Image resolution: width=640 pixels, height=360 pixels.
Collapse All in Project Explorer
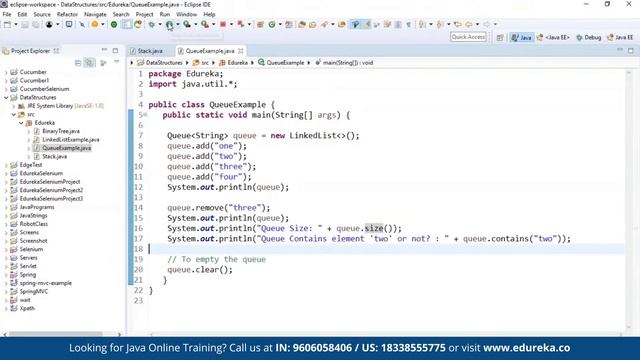[x=78, y=63]
